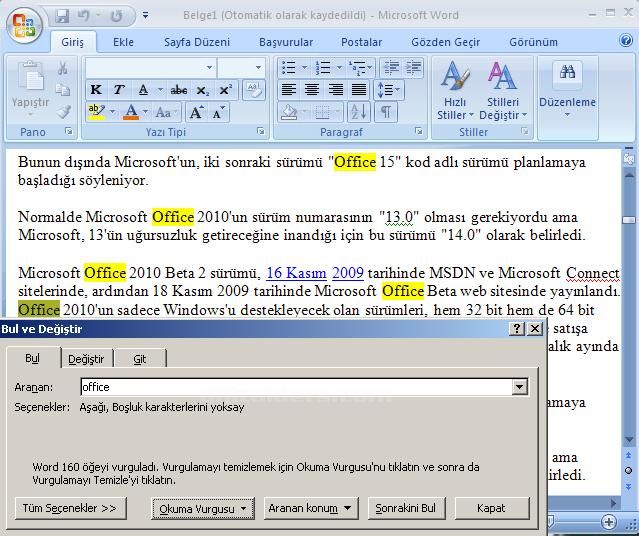Open the Görünüm ribbon tab
This screenshot has height=536, width=639.
point(533,42)
